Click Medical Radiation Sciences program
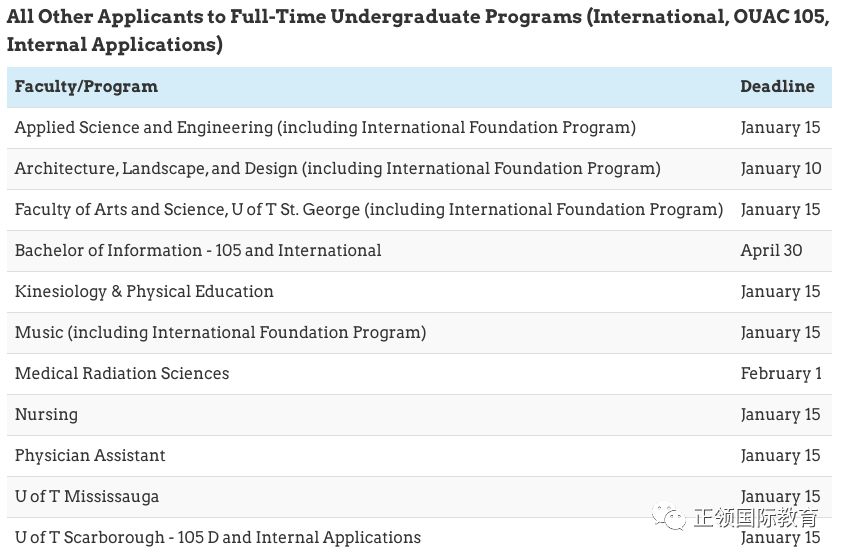 click(x=122, y=373)
